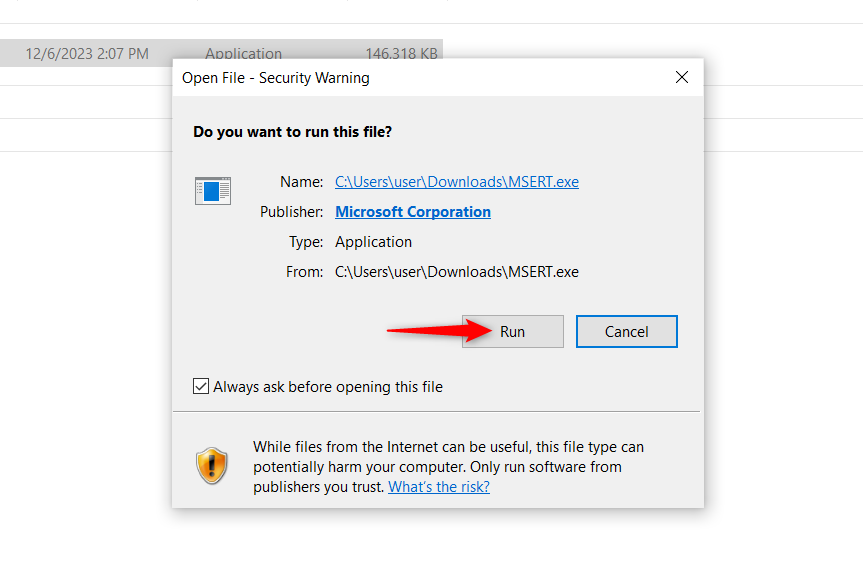Viewport: 863px width, 563px height.
Task: Uncheck Always ask before opening this file
Action: (201, 387)
